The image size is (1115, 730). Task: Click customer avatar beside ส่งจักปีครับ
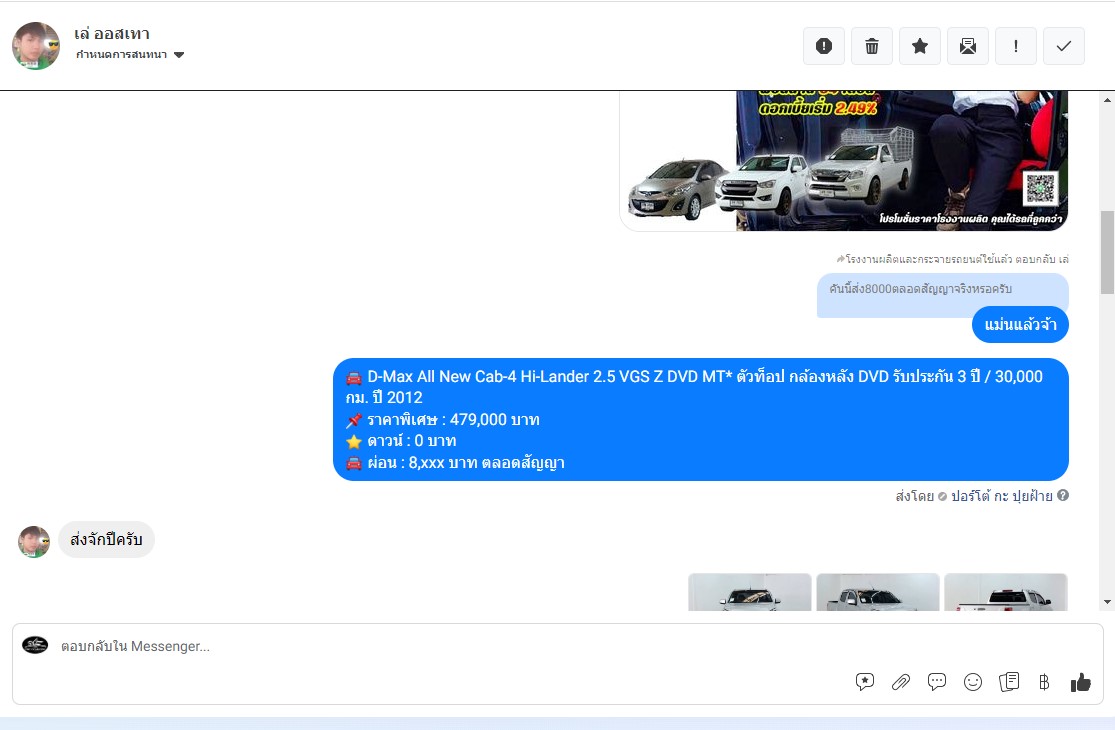click(34, 542)
